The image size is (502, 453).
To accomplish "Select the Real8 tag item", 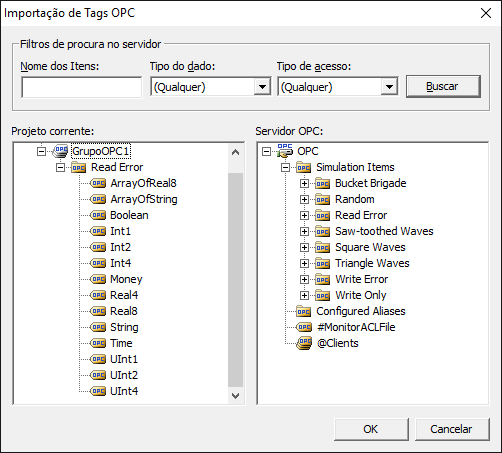I will tap(124, 311).
